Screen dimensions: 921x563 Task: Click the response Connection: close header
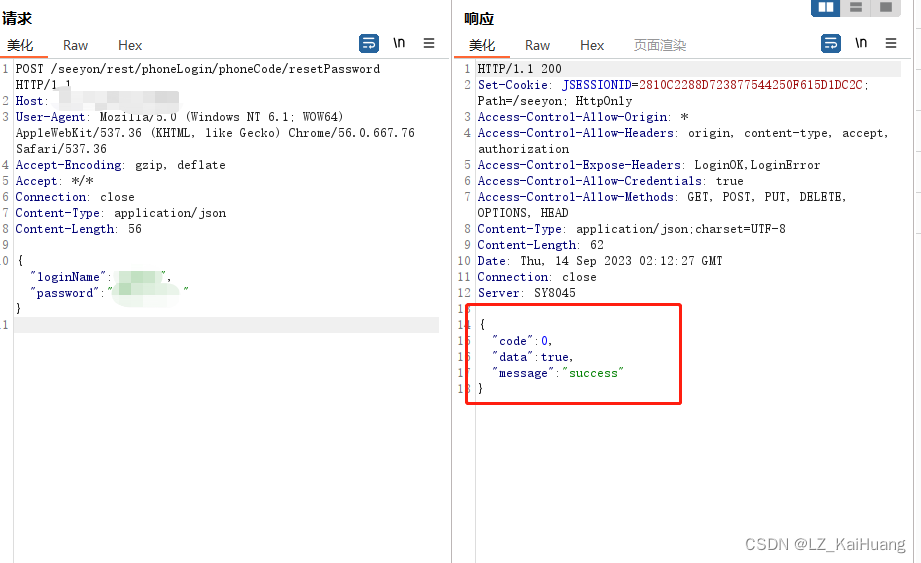click(537, 277)
